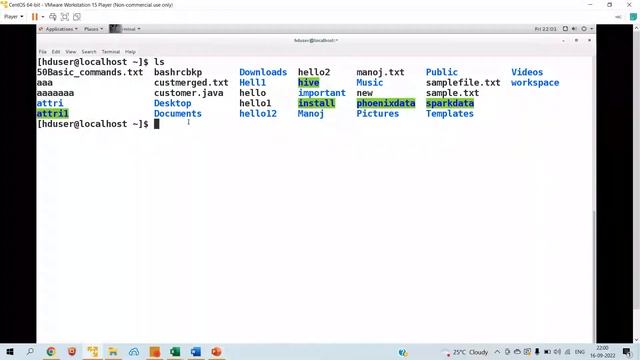Open Windows search from the taskbar

30,352
